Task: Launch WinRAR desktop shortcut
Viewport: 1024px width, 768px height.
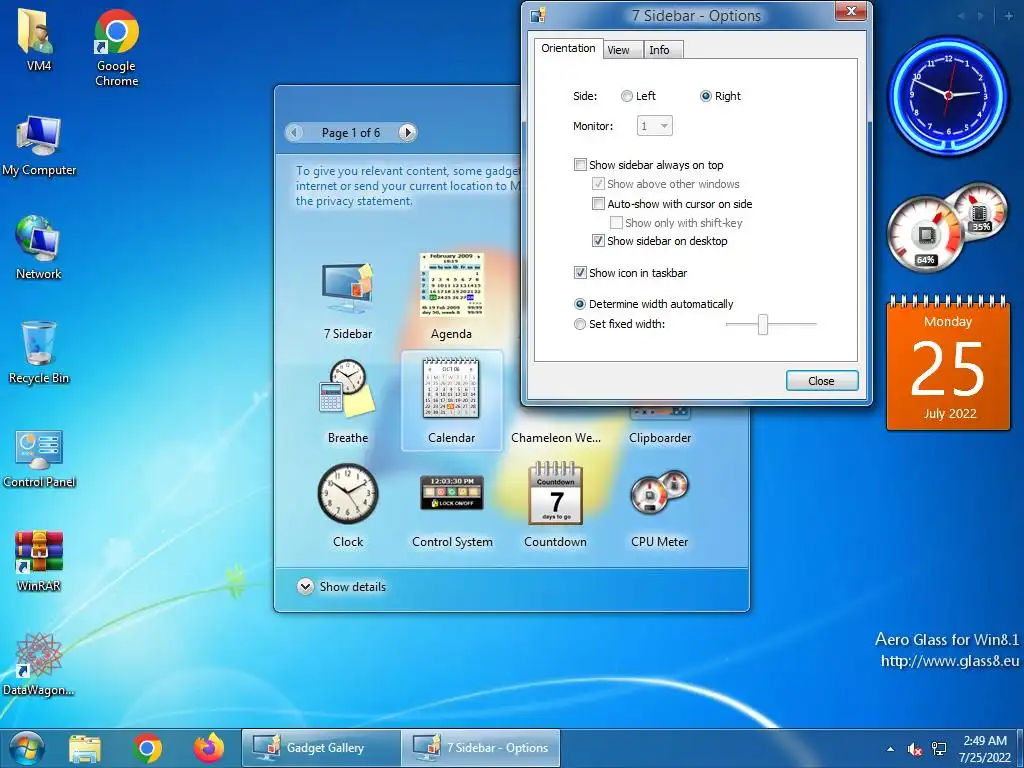Action: [x=39, y=561]
